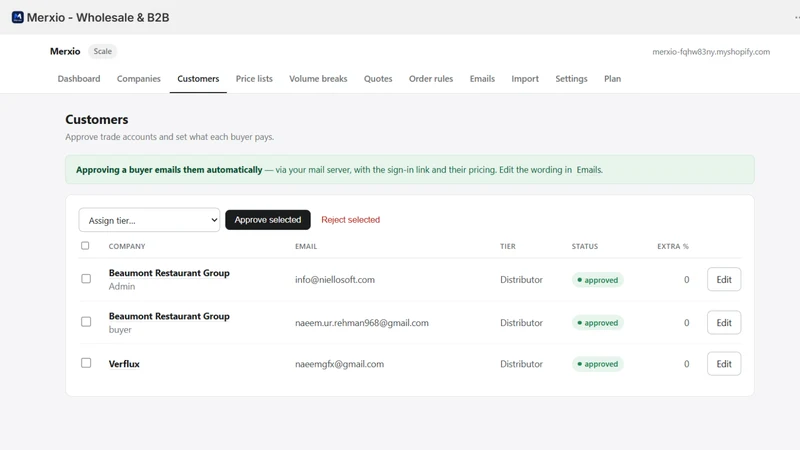Click the EMAIL column header
The height and width of the screenshot is (450, 800).
[306, 246]
